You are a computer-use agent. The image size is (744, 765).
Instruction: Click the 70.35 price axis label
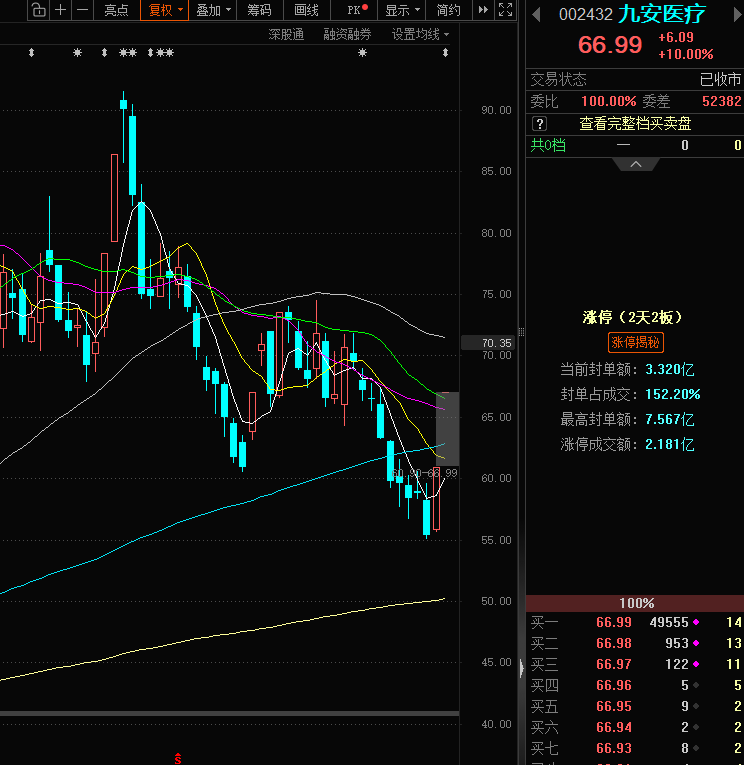point(488,343)
